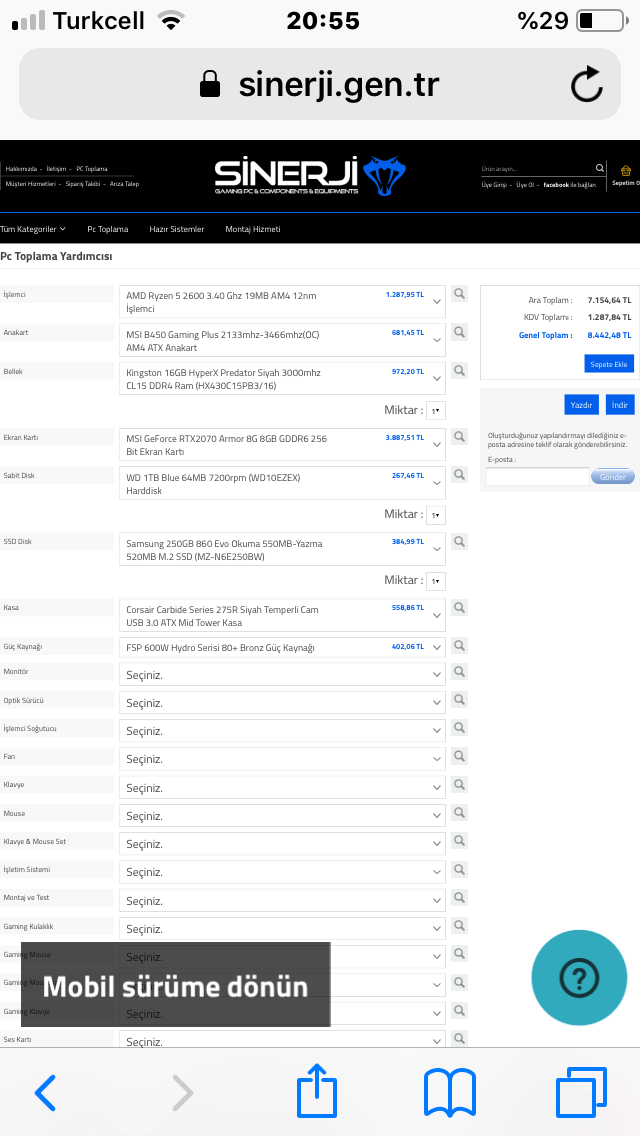Screen dimensions: 640x1136
Task: Tap Mobil sürüme dönün banner
Action: [175, 985]
